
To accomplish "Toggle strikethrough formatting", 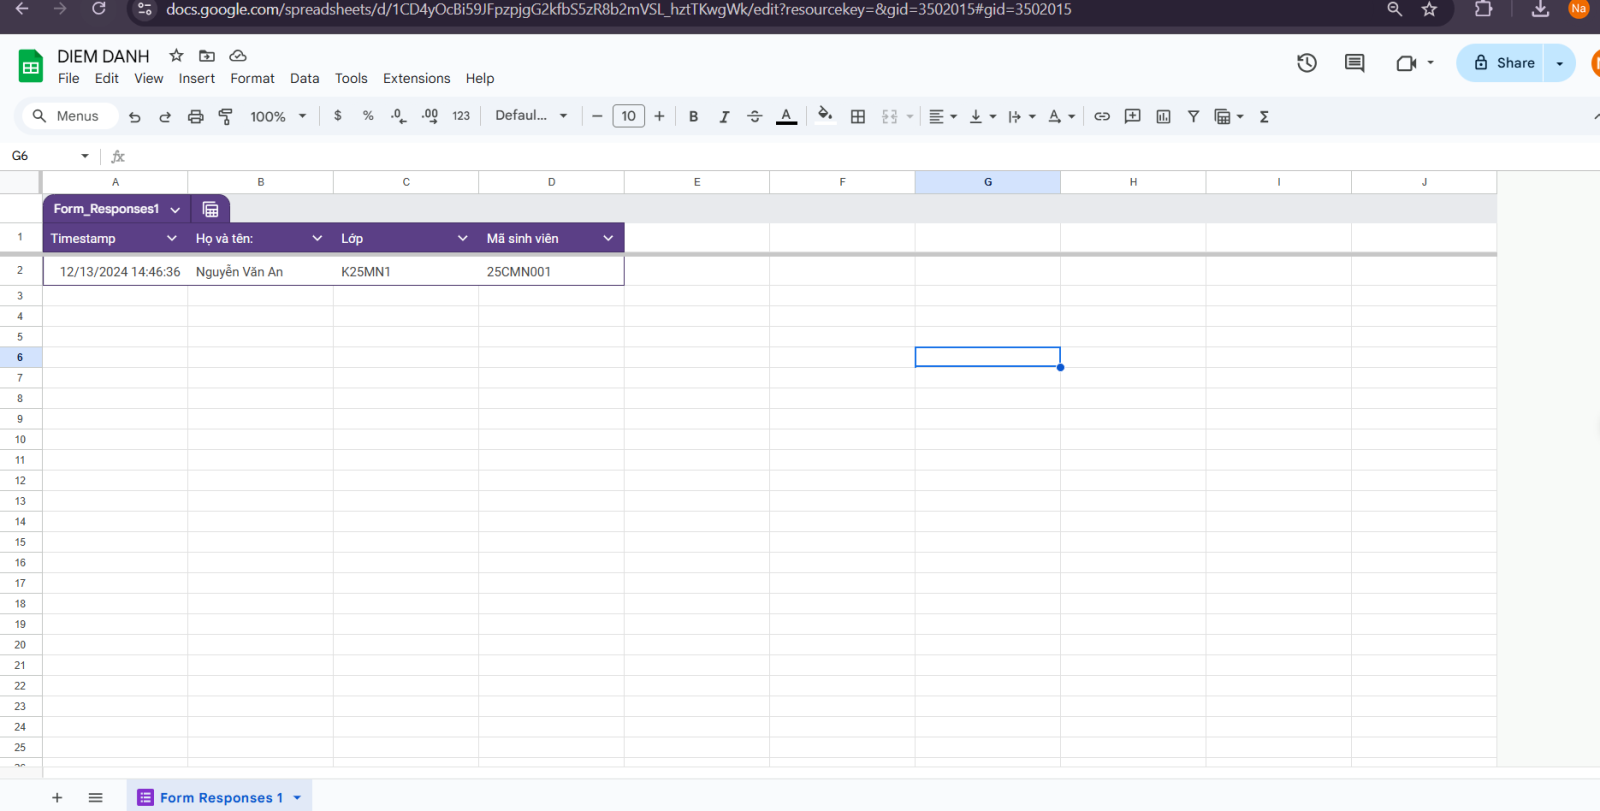I will [x=755, y=117].
